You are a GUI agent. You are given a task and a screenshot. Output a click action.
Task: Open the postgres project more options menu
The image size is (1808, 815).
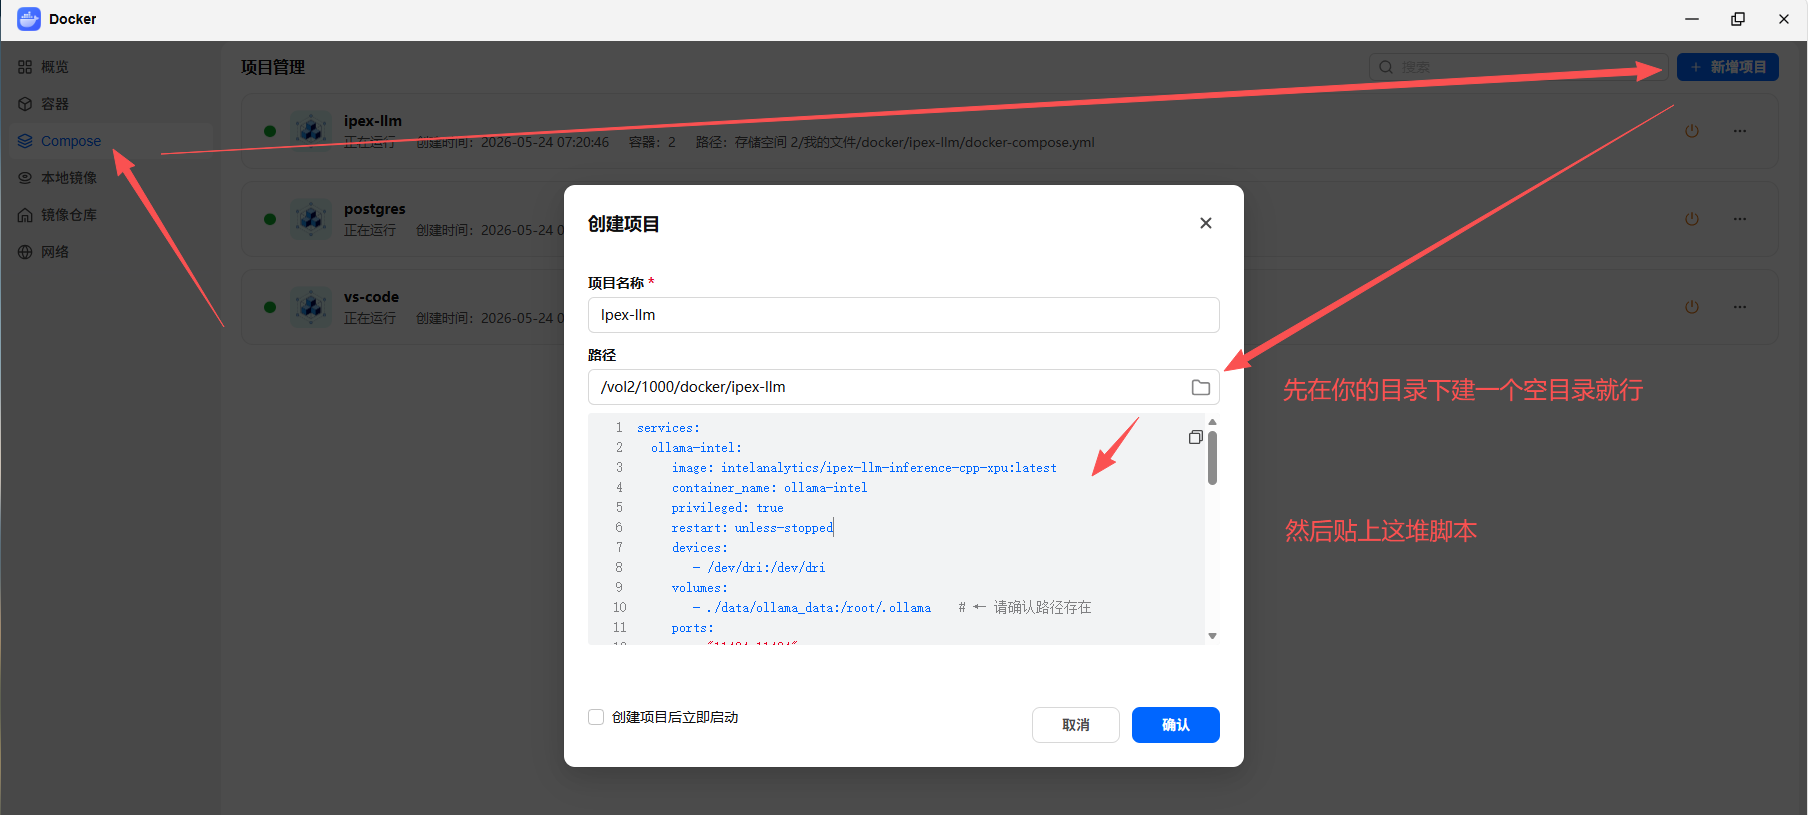pyautogui.click(x=1740, y=219)
